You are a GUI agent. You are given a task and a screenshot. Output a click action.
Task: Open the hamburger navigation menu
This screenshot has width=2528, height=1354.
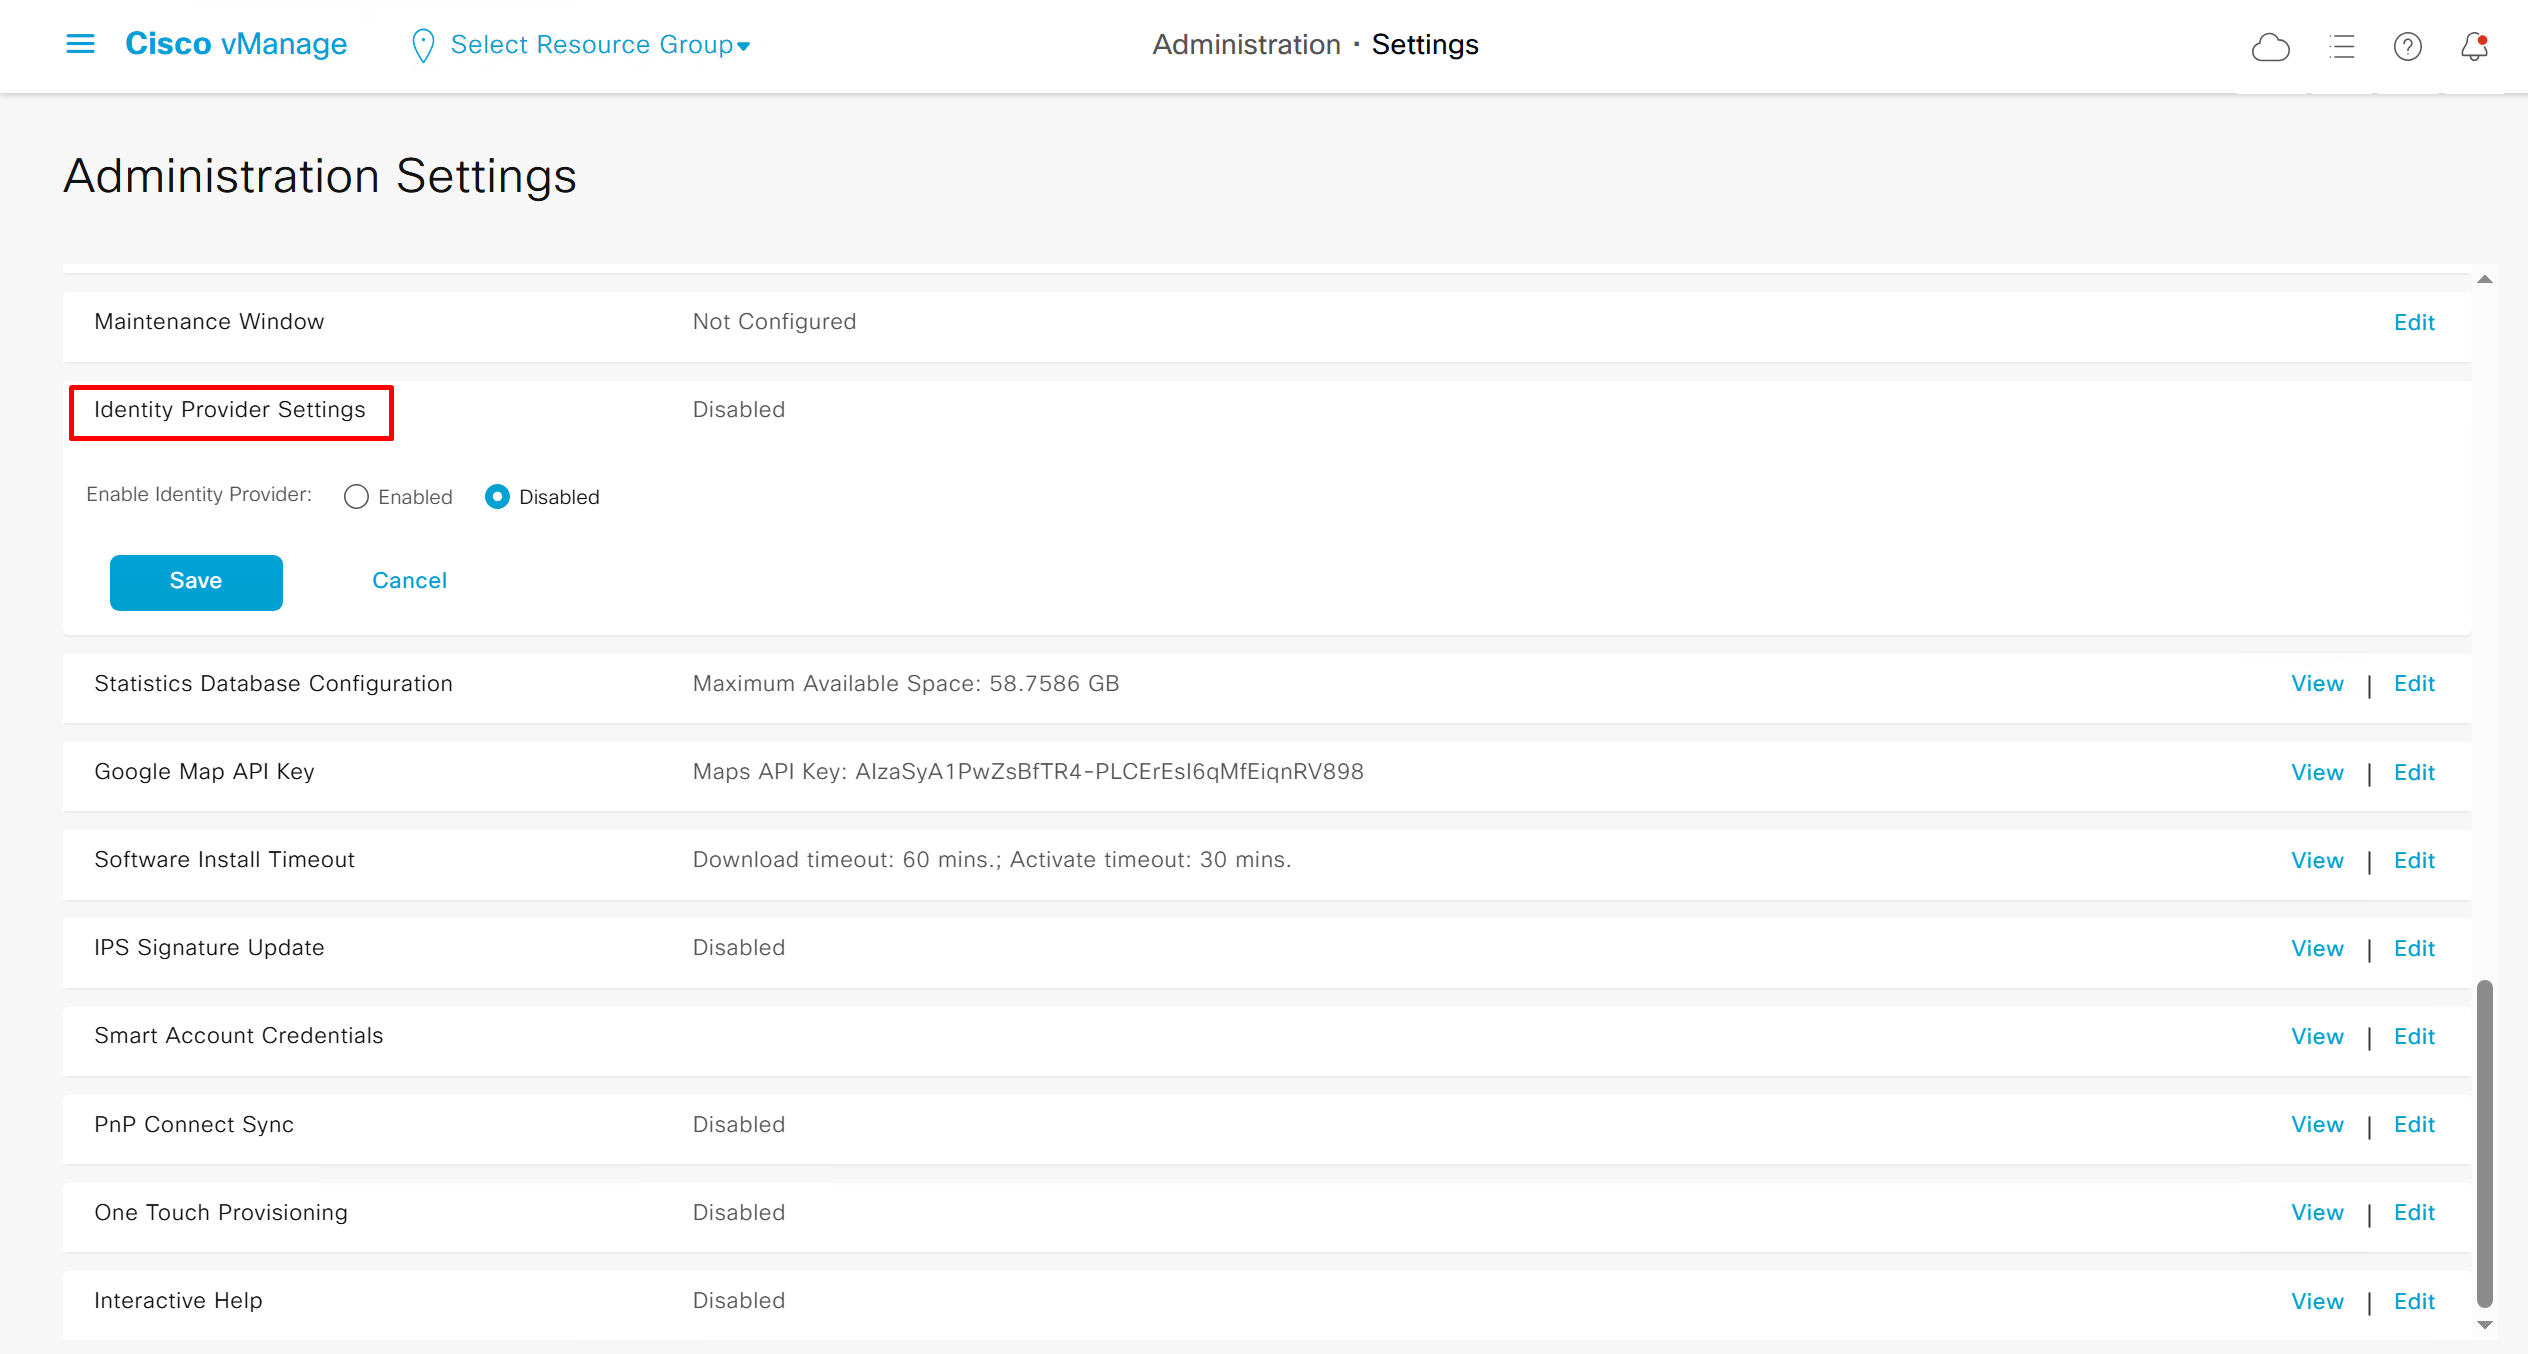tap(80, 44)
